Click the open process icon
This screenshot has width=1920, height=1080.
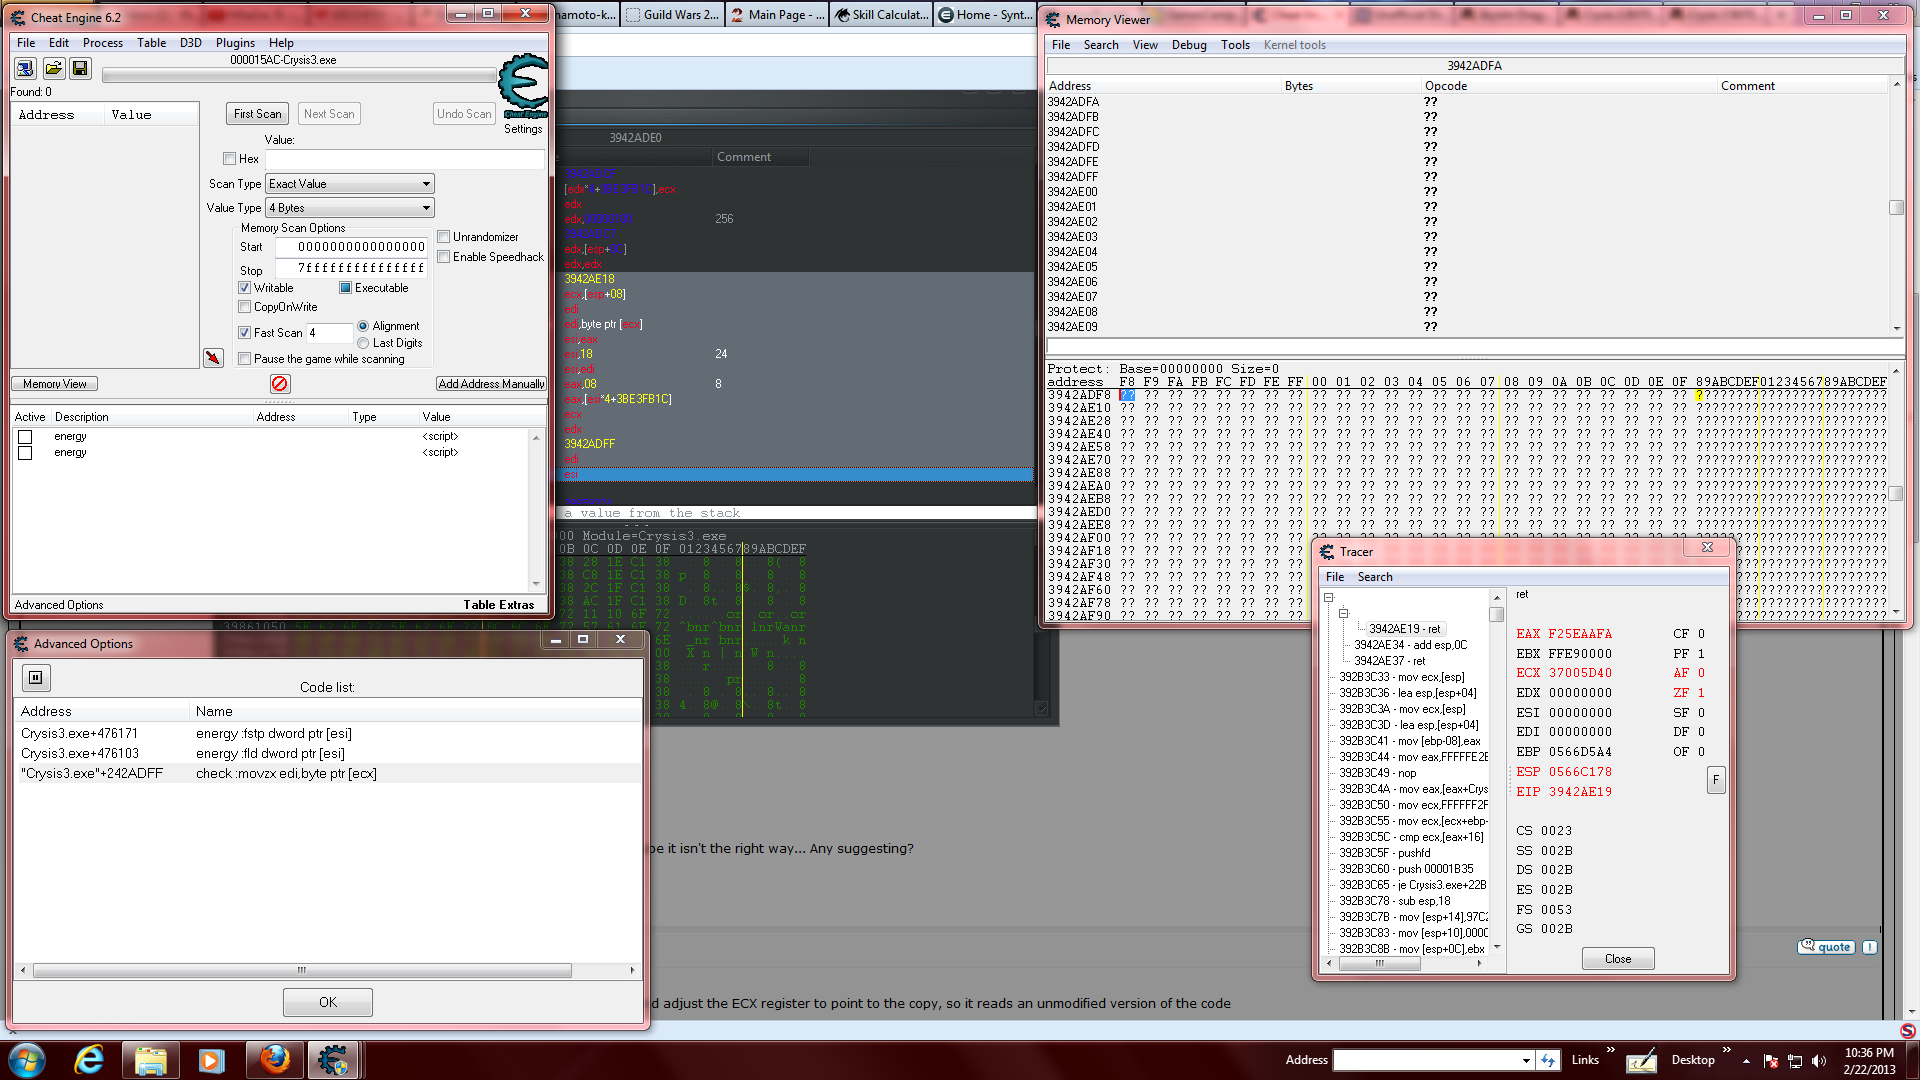click(25, 68)
